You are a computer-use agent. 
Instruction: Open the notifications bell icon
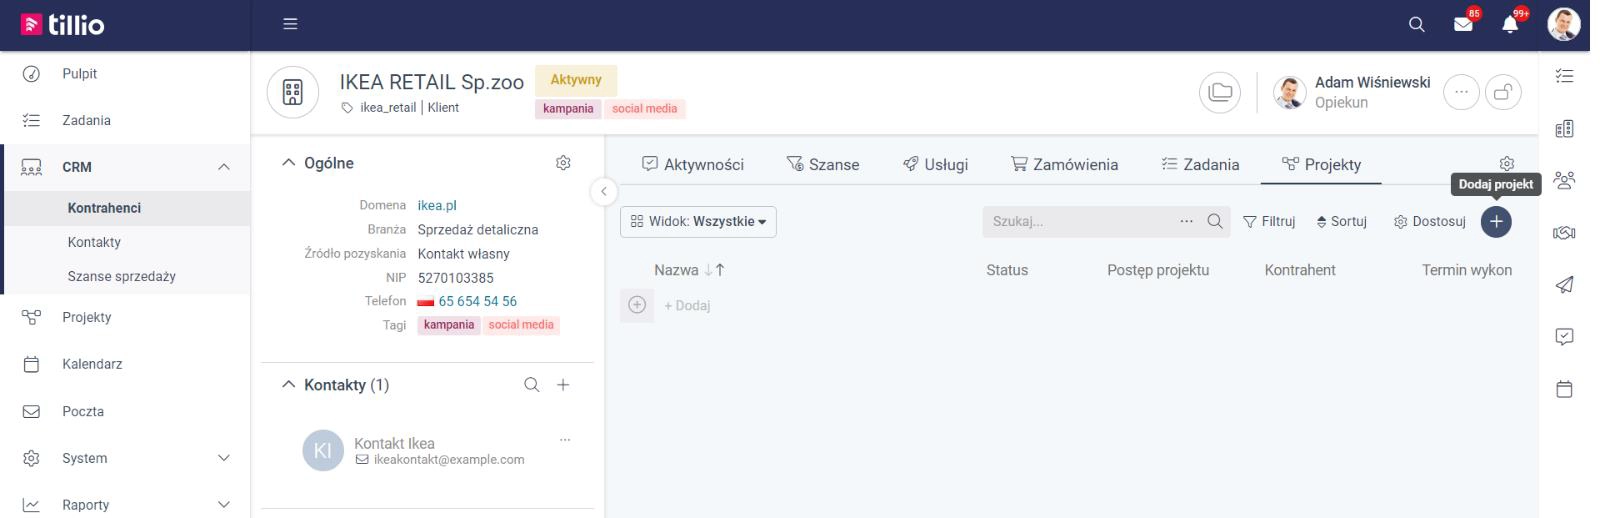1510,24
